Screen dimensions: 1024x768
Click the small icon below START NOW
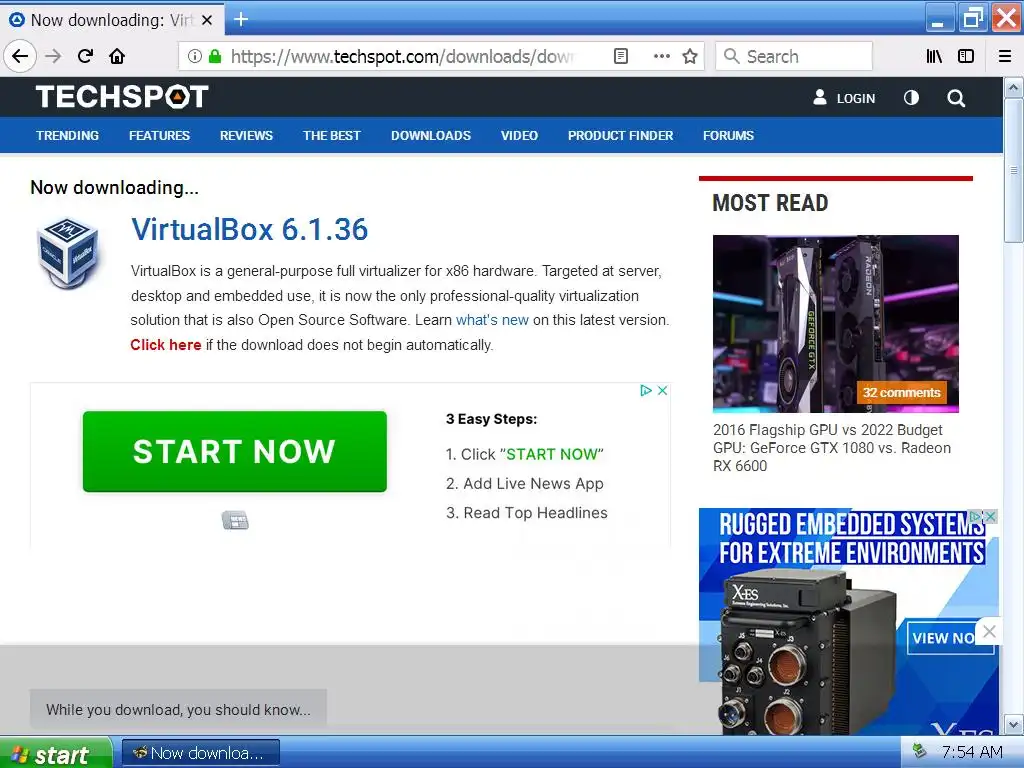[235, 520]
